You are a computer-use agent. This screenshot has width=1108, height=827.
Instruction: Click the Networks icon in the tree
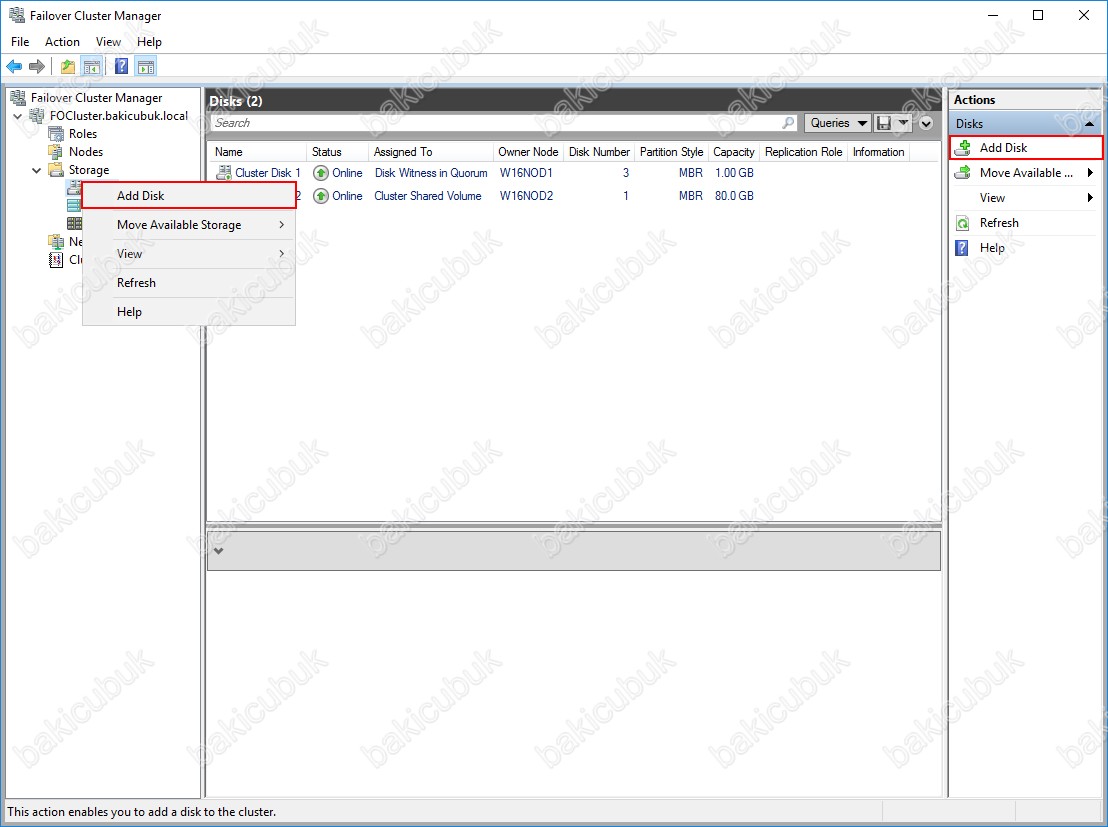[56, 242]
